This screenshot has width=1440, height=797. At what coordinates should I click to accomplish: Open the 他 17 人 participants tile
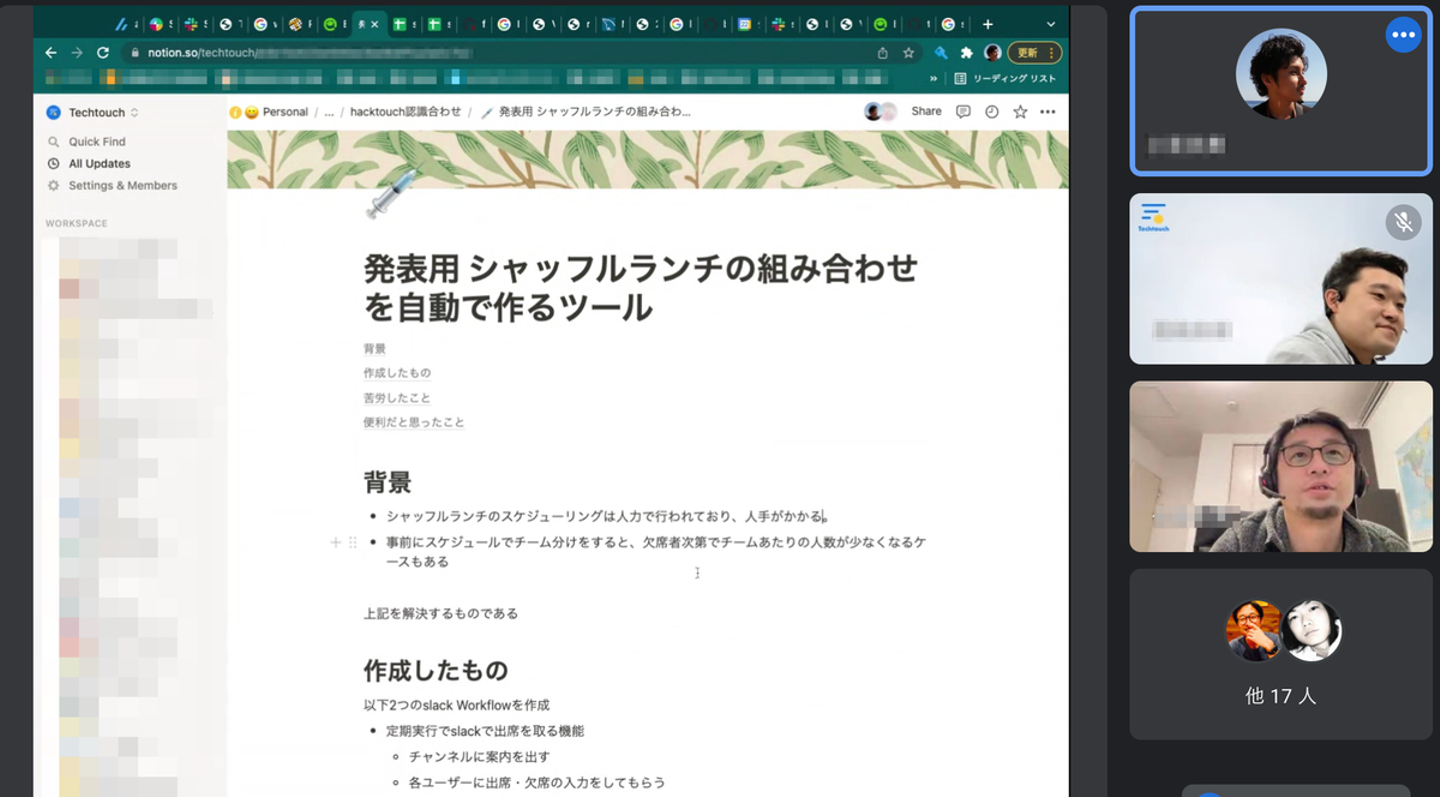1281,654
